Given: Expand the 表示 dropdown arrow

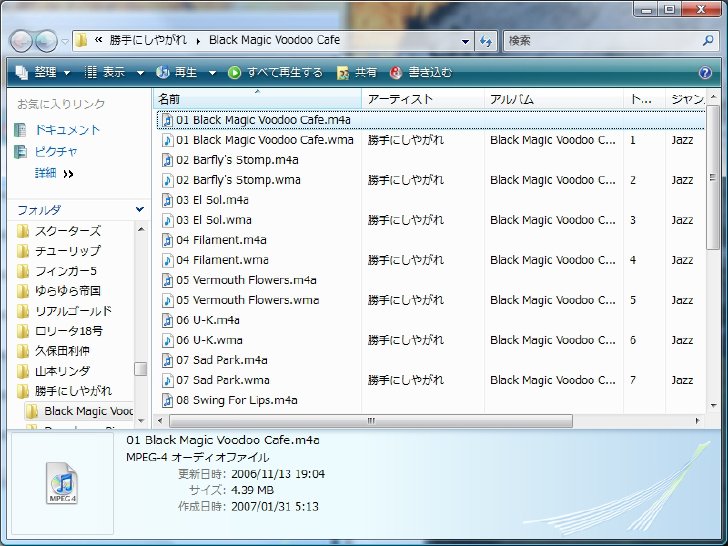Looking at the screenshot, I should [140, 73].
